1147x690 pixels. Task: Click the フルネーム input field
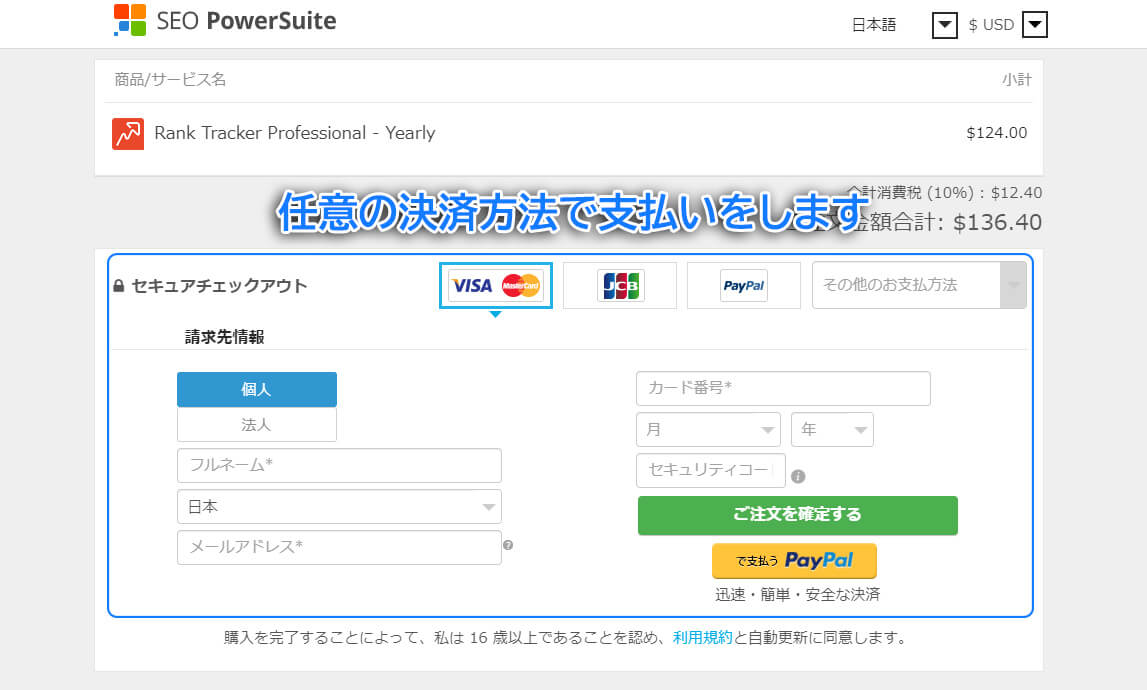(339, 465)
